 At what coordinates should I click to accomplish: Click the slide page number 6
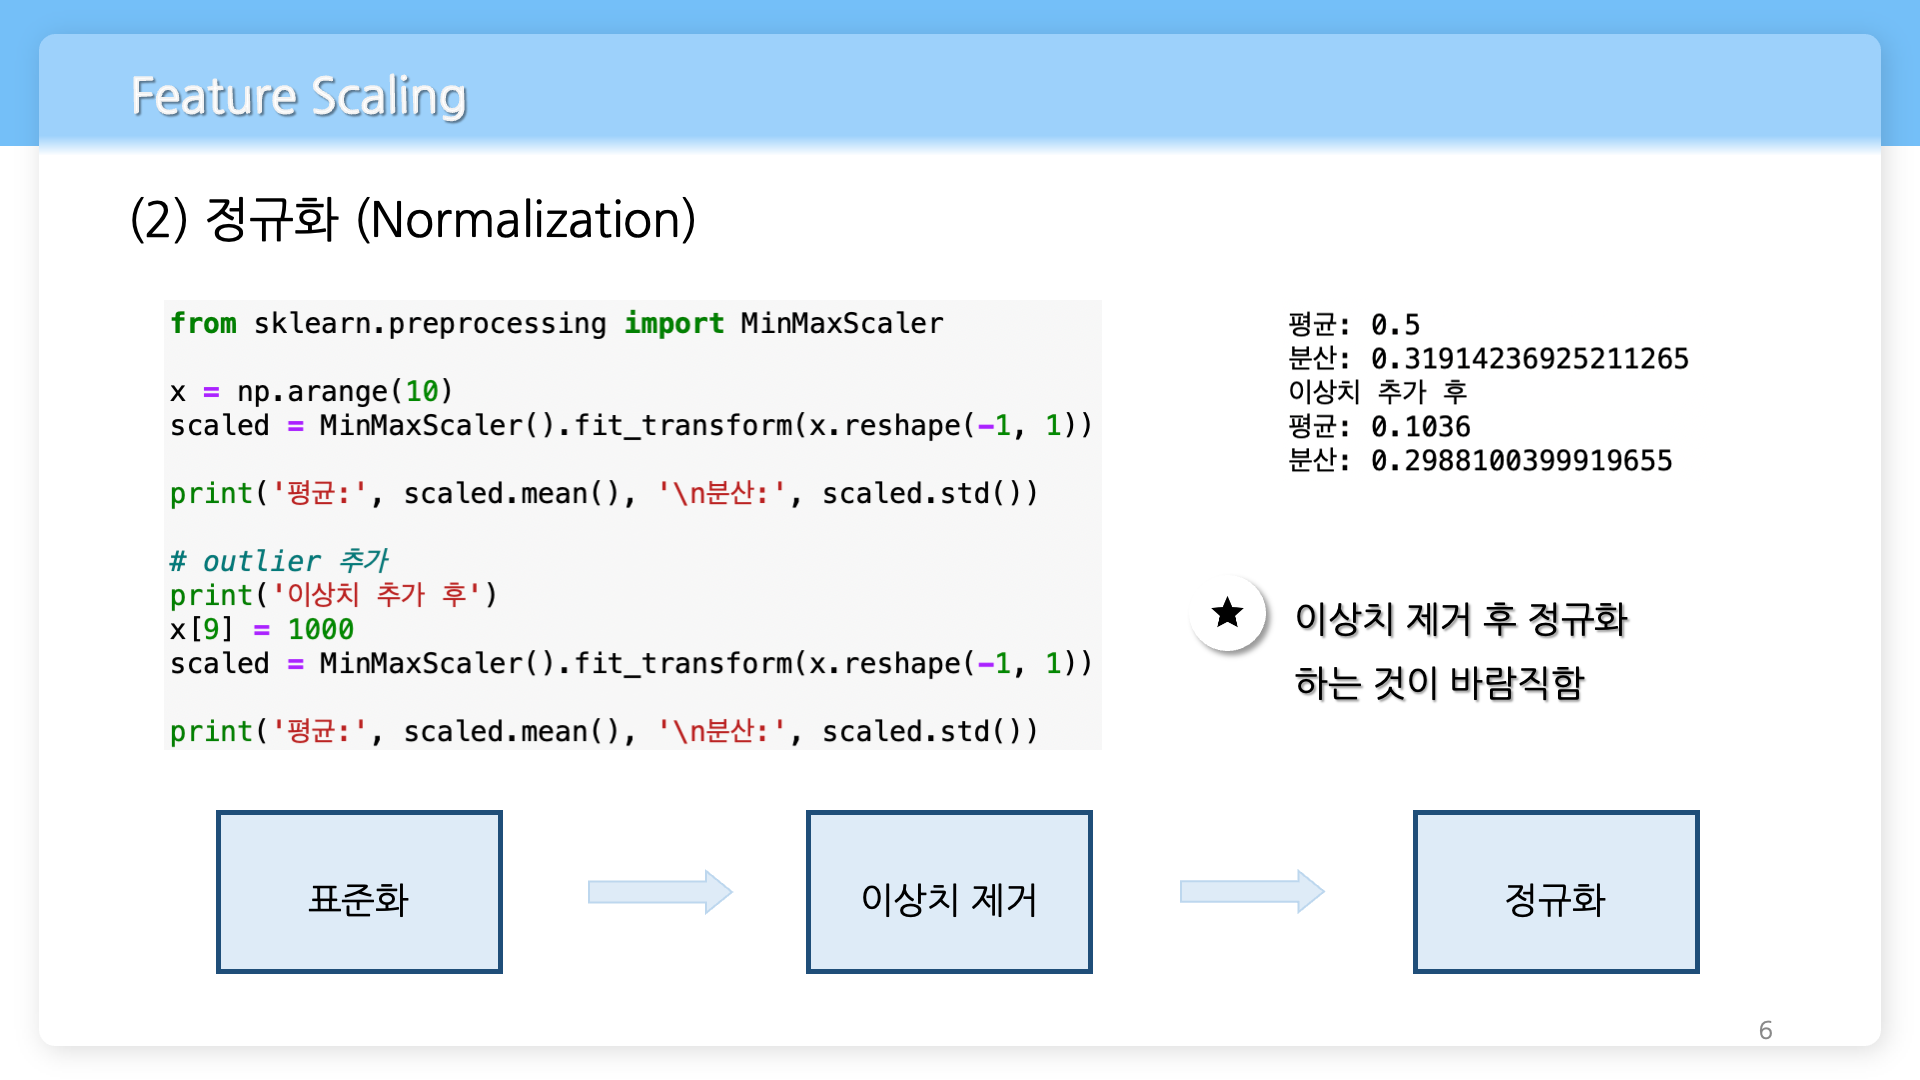click(x=1765, y=1030)
